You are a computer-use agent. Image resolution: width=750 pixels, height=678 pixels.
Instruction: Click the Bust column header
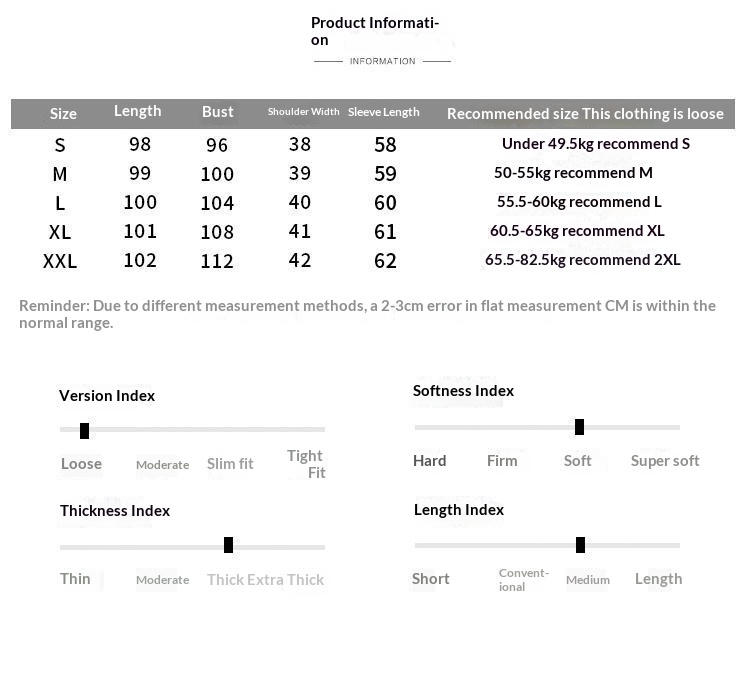point(217,112)
